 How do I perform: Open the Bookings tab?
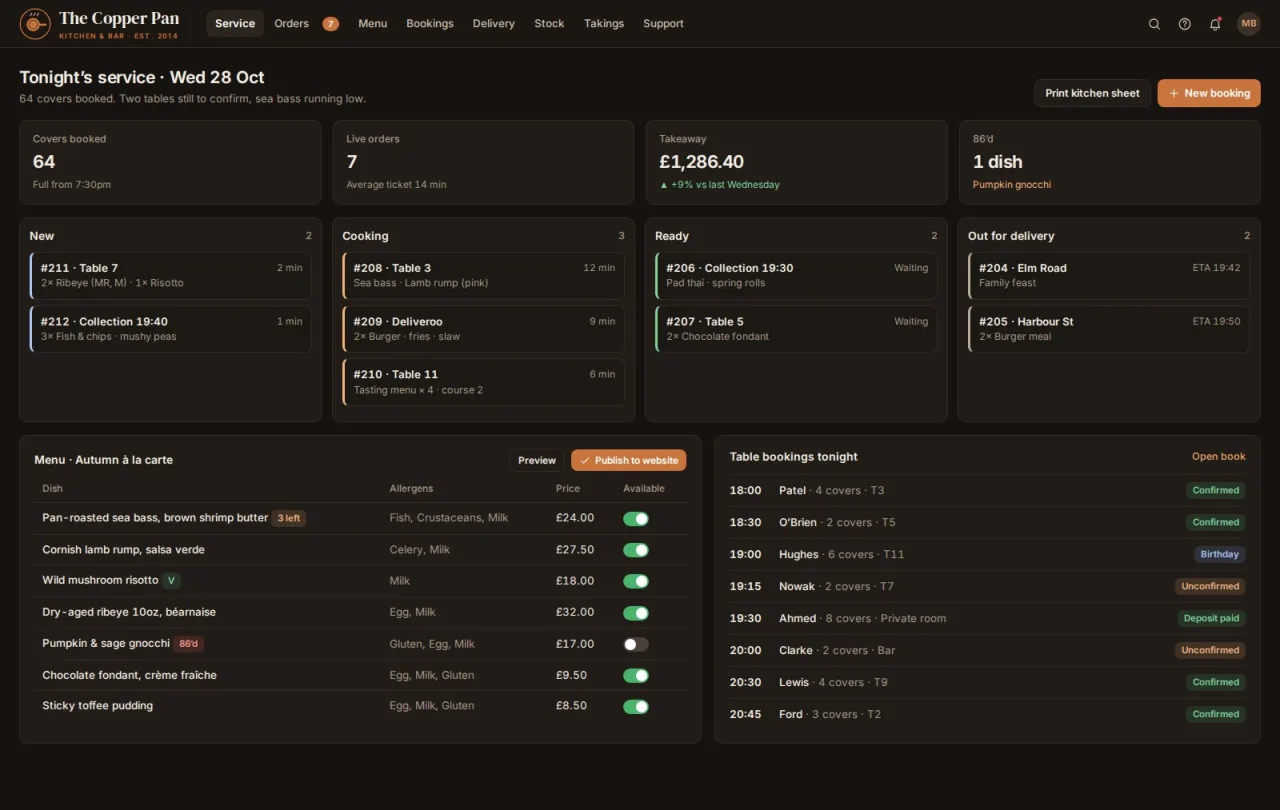(430, 24)
